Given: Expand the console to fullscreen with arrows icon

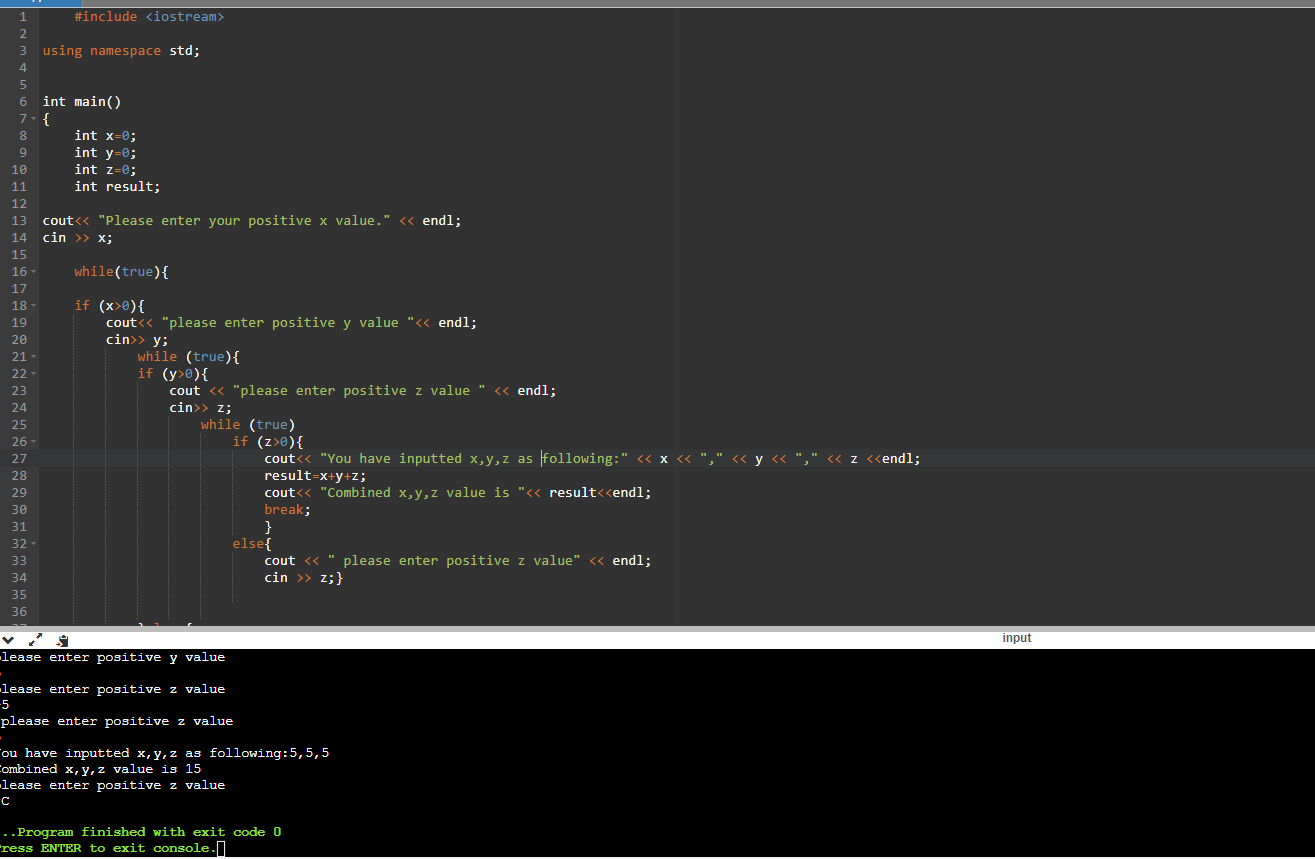Looking at the screenshot, I should 36,639.
